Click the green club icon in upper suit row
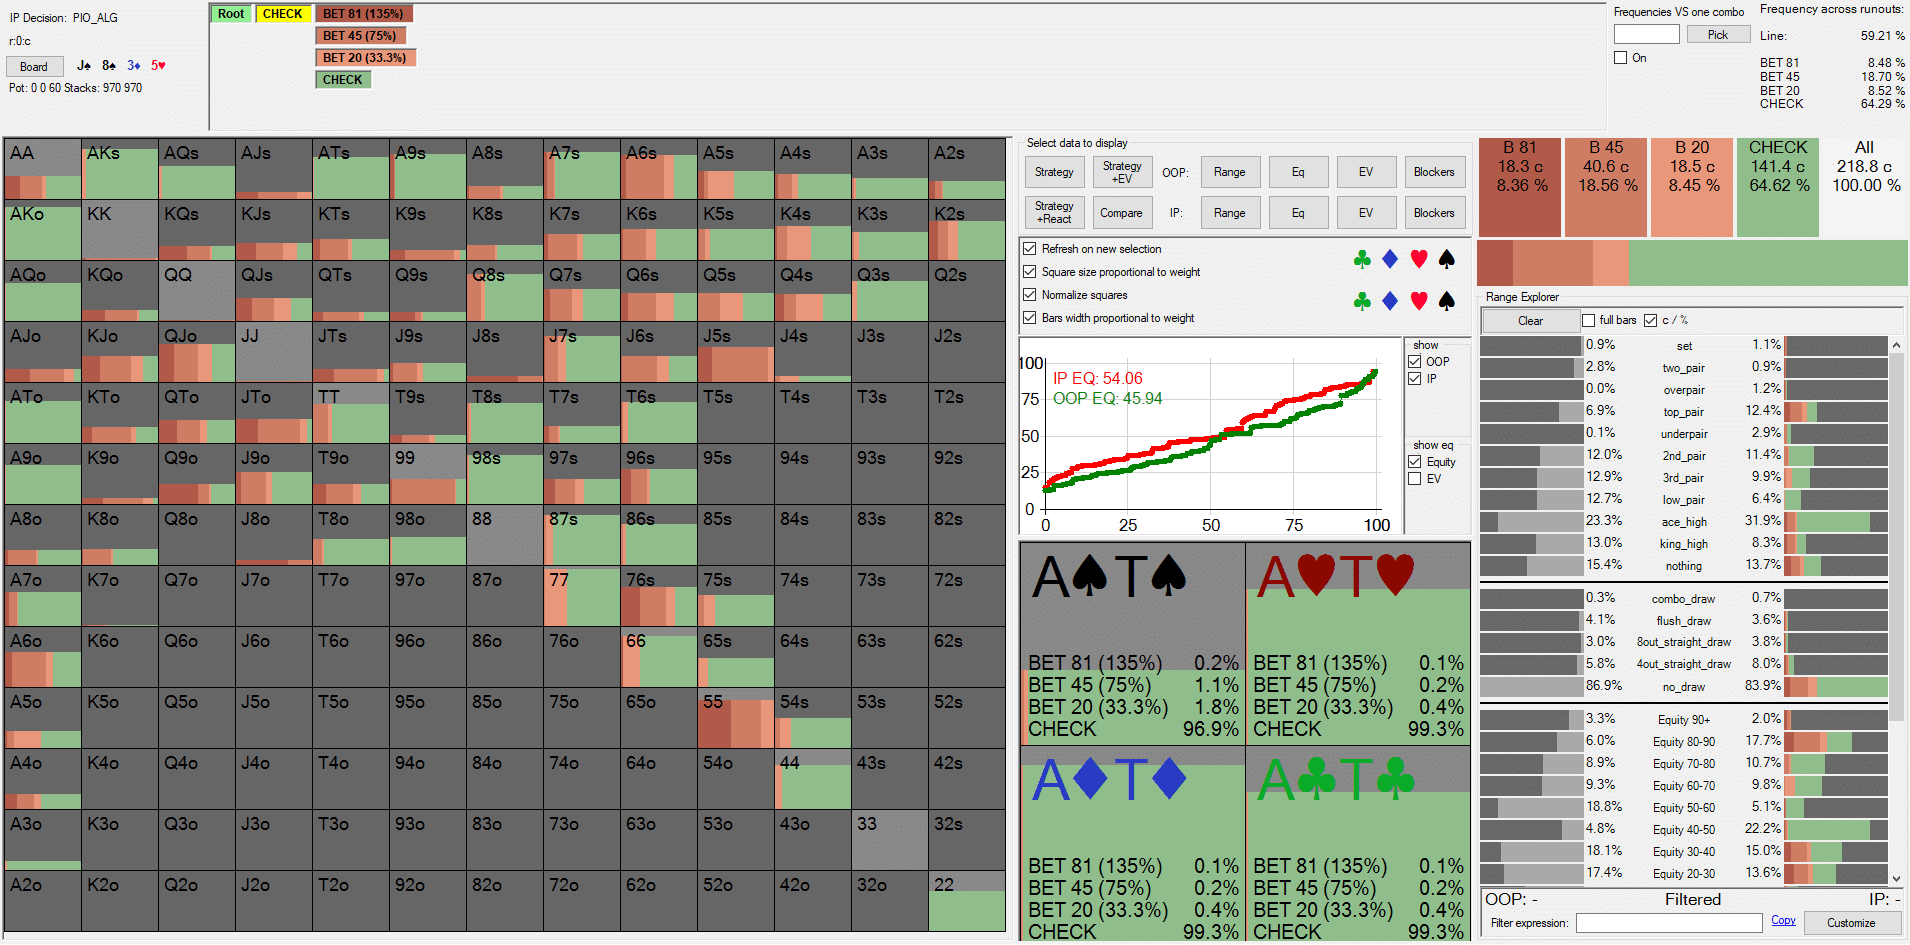 (x=1361, y=260)
